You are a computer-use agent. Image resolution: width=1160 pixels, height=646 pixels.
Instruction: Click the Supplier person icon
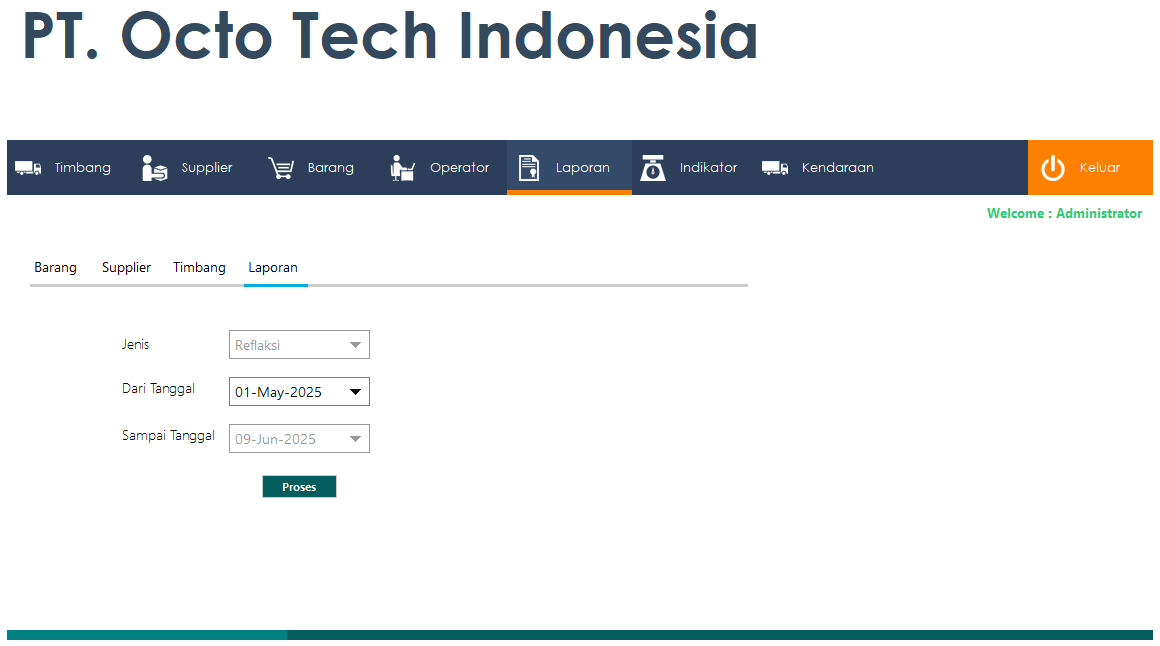(155, 168)
